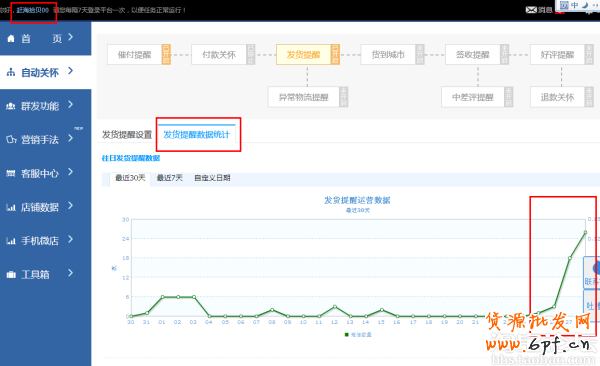
Task: Expand the 店铺数据 menu chevron
Action: pyautogui.click(x=70, y=206)
